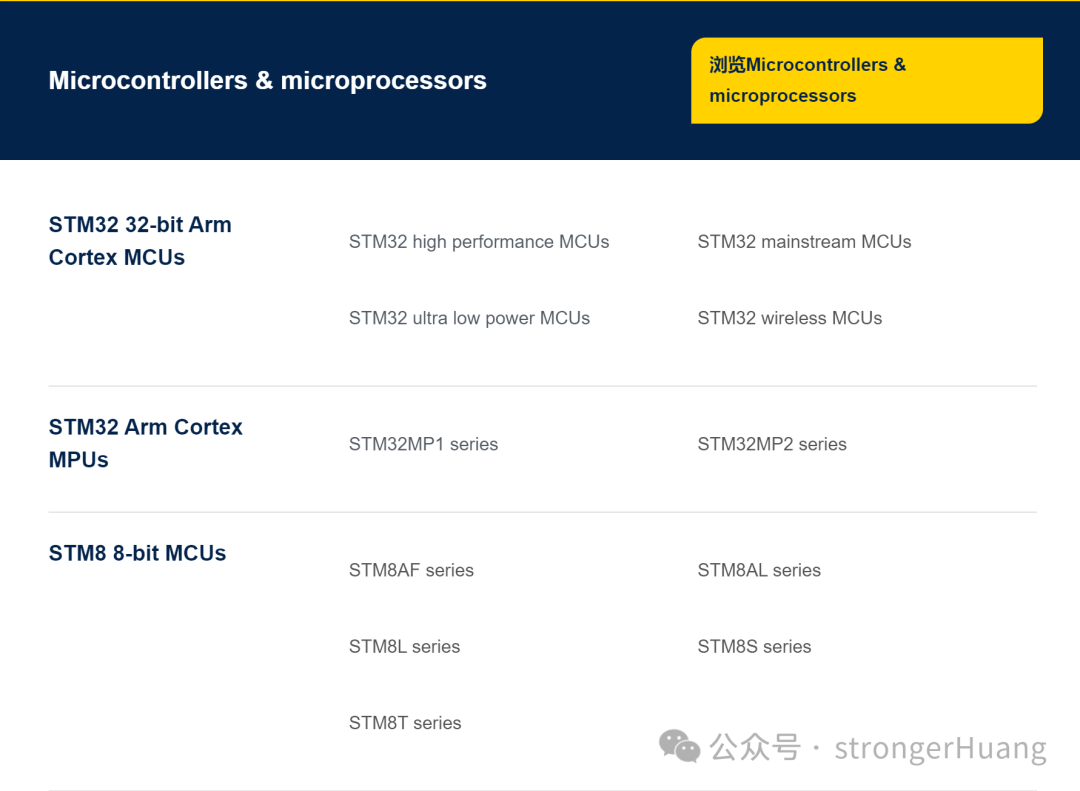Open STM8L series page

404,646
